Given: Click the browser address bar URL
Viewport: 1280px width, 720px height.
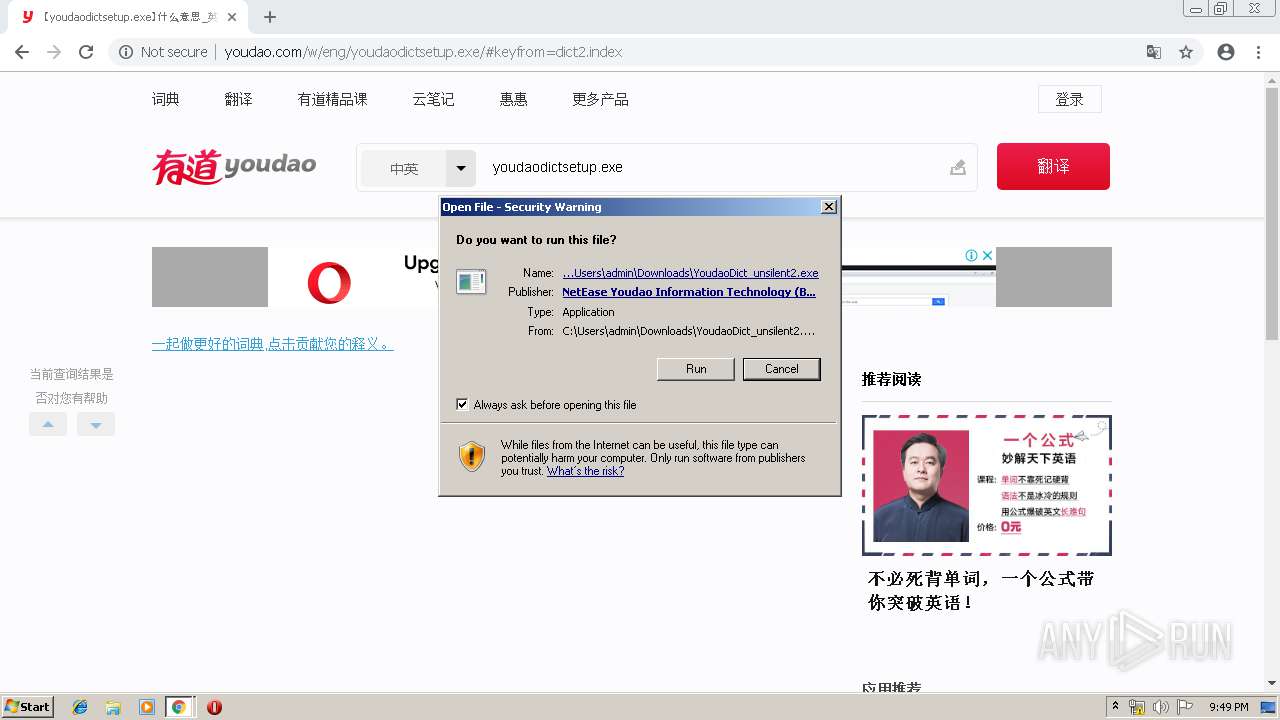Looking at the screenshot, I should tap(423, 52).
